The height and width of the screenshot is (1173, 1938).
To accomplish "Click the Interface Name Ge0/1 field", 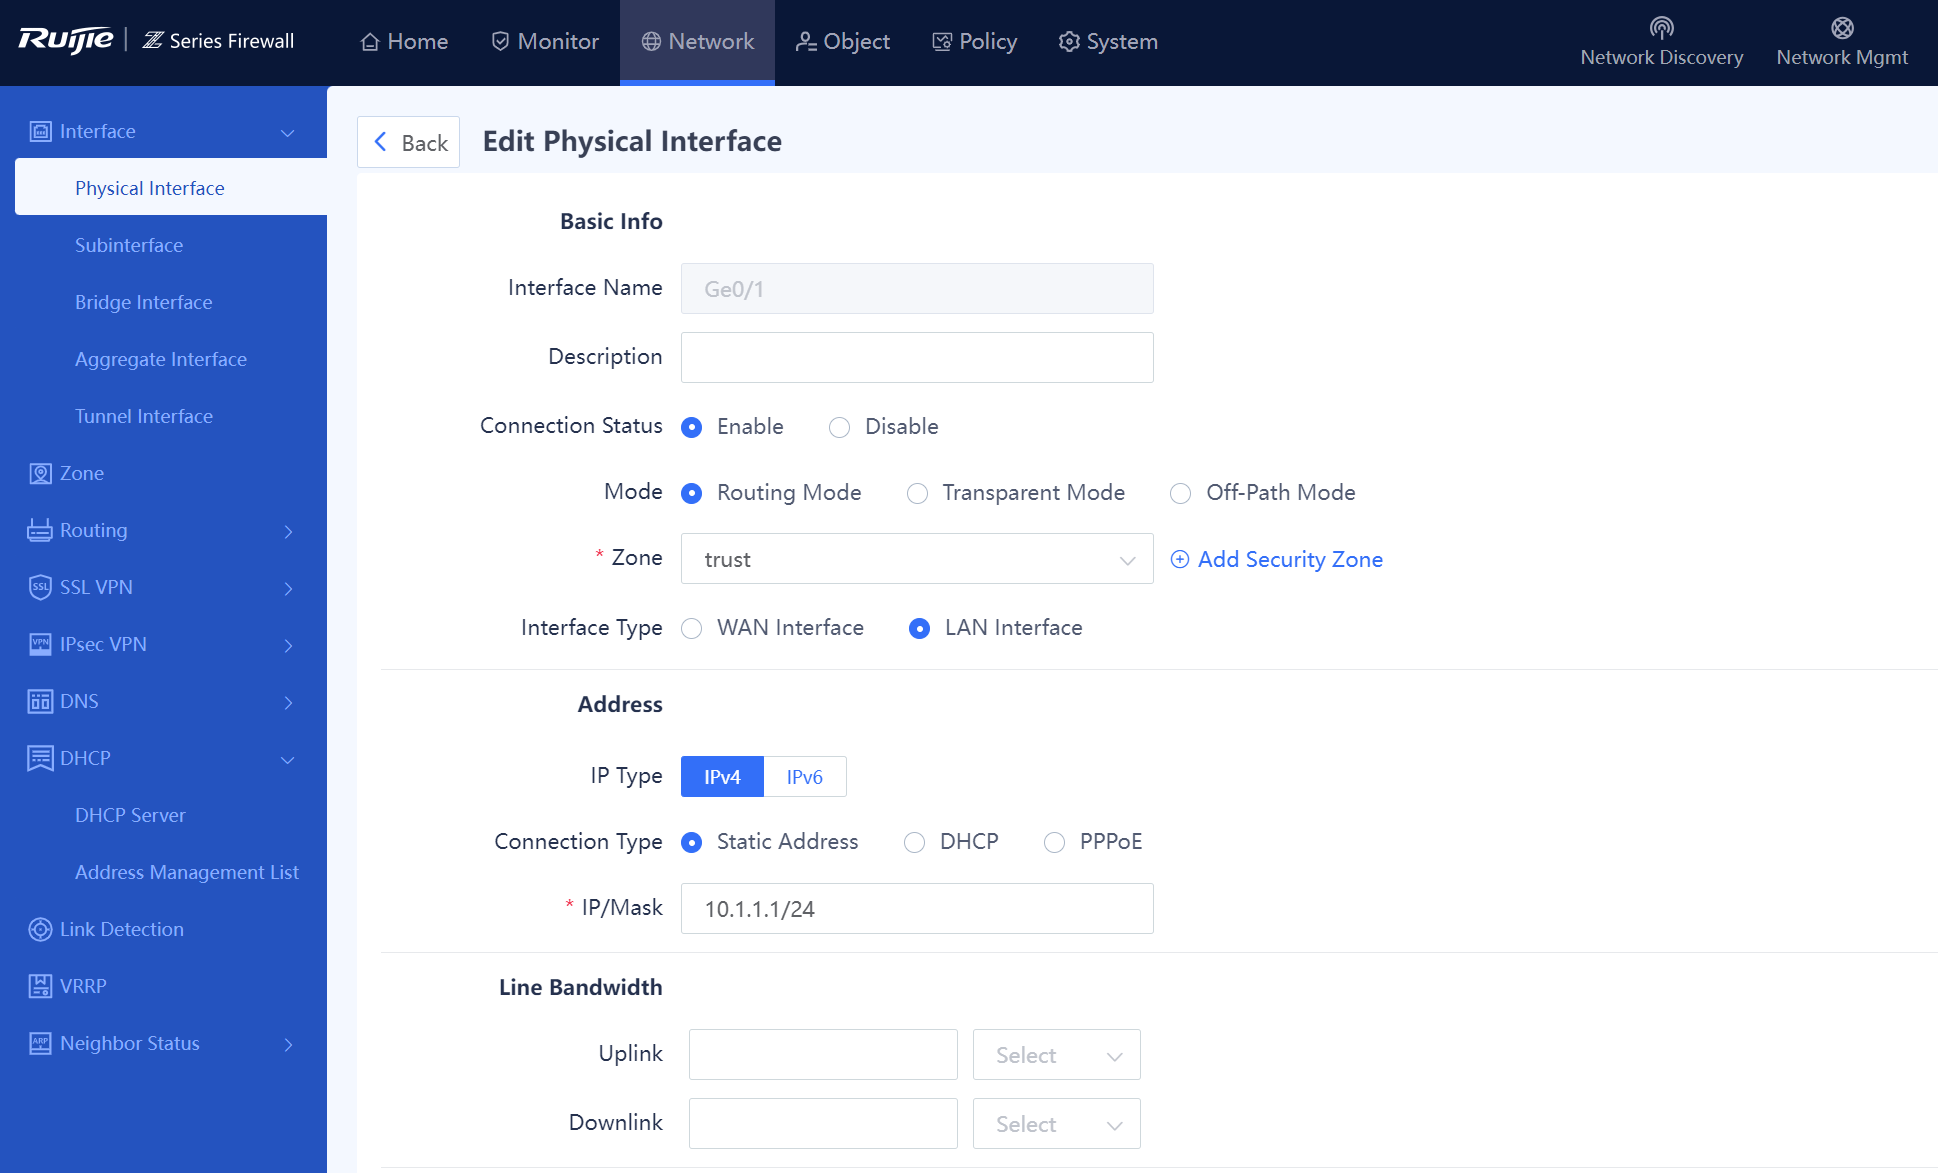I will point(917,288).
